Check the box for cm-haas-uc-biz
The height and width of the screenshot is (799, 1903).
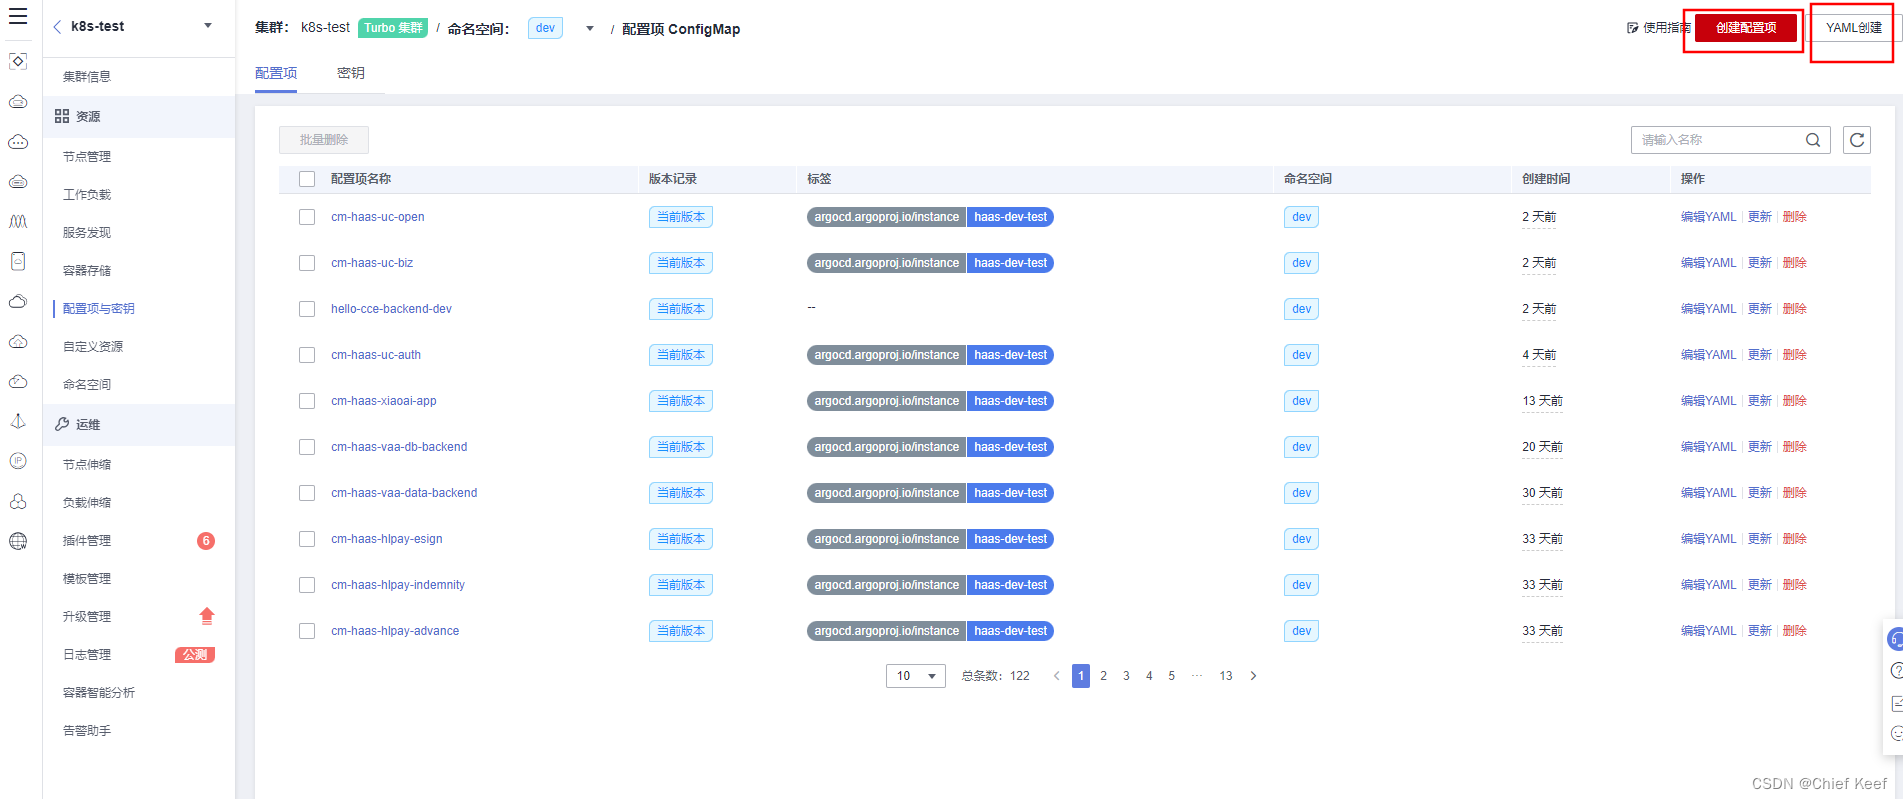(307, 263)
